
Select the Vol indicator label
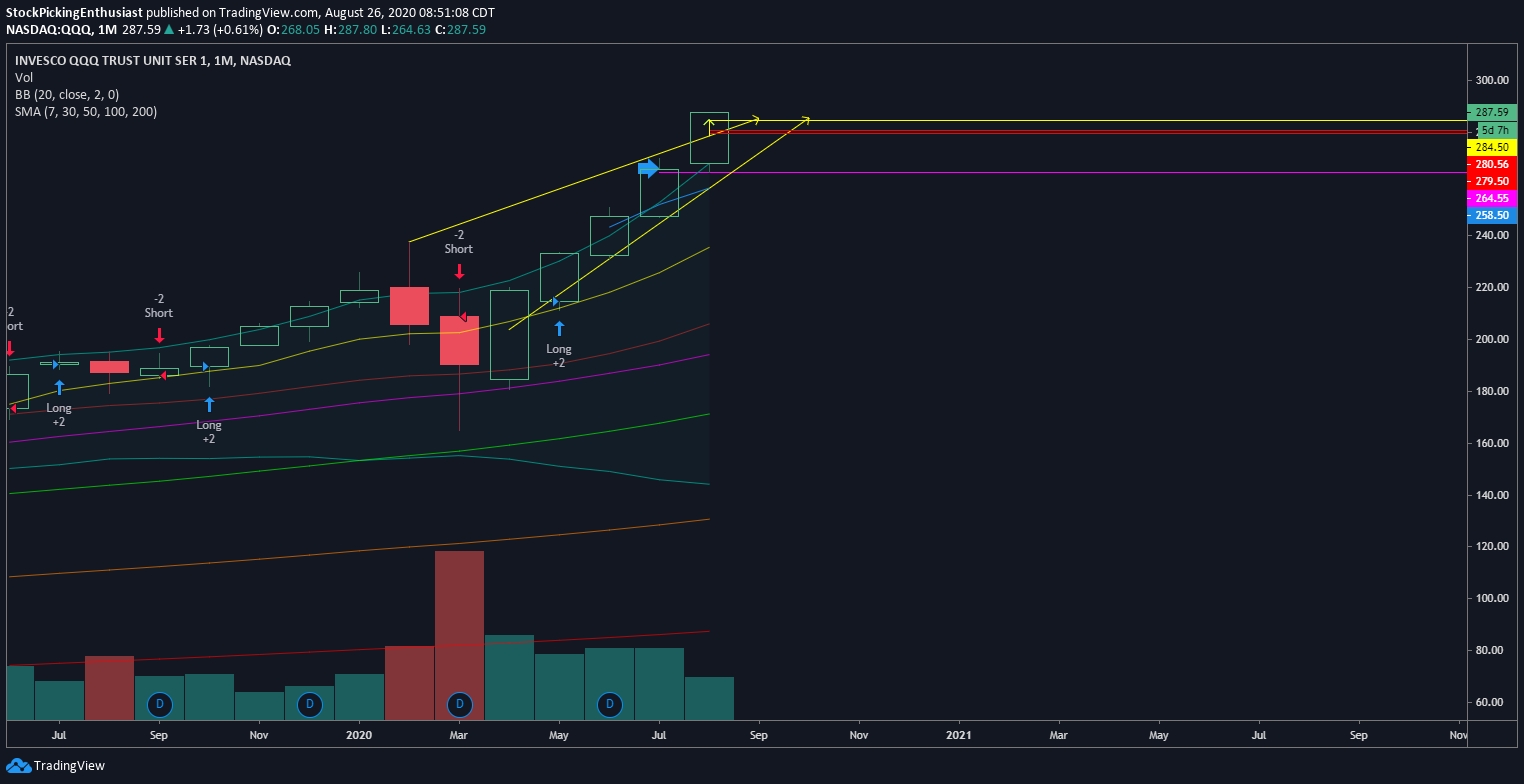23,77
